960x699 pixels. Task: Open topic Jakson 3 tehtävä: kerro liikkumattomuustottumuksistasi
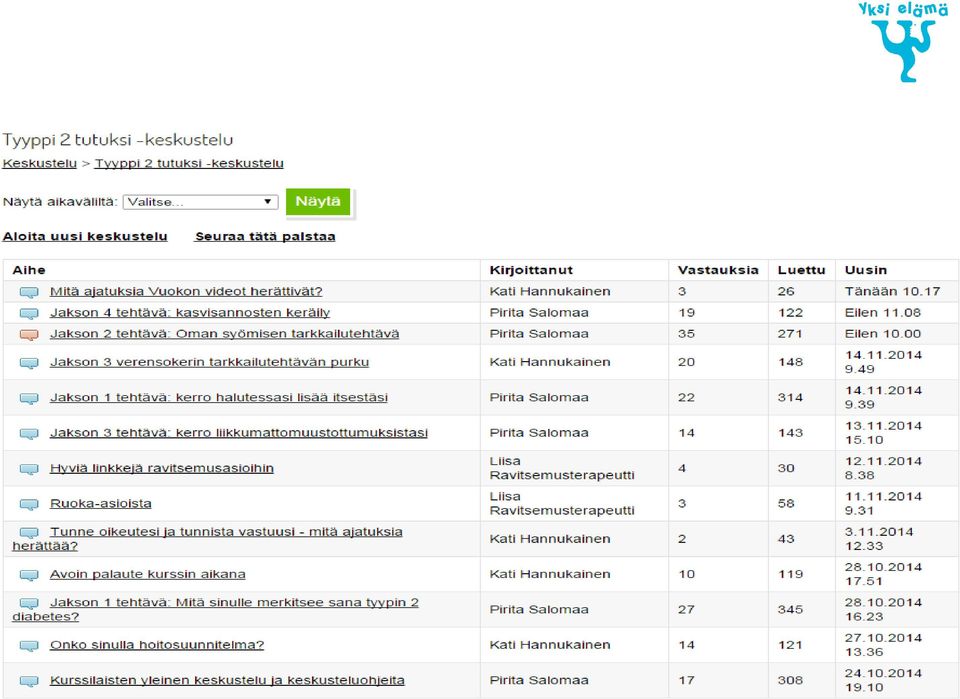(x=239, y=433)
